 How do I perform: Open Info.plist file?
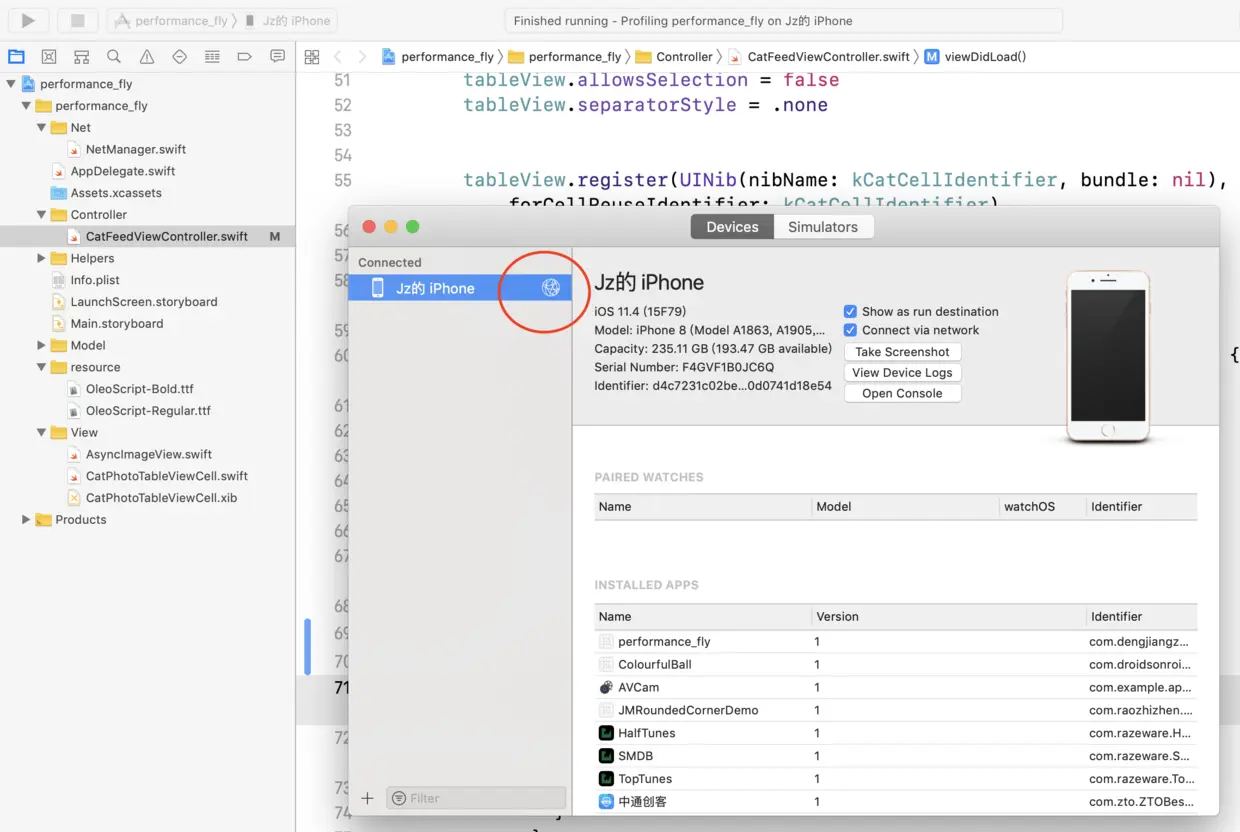tap(94, 280)
